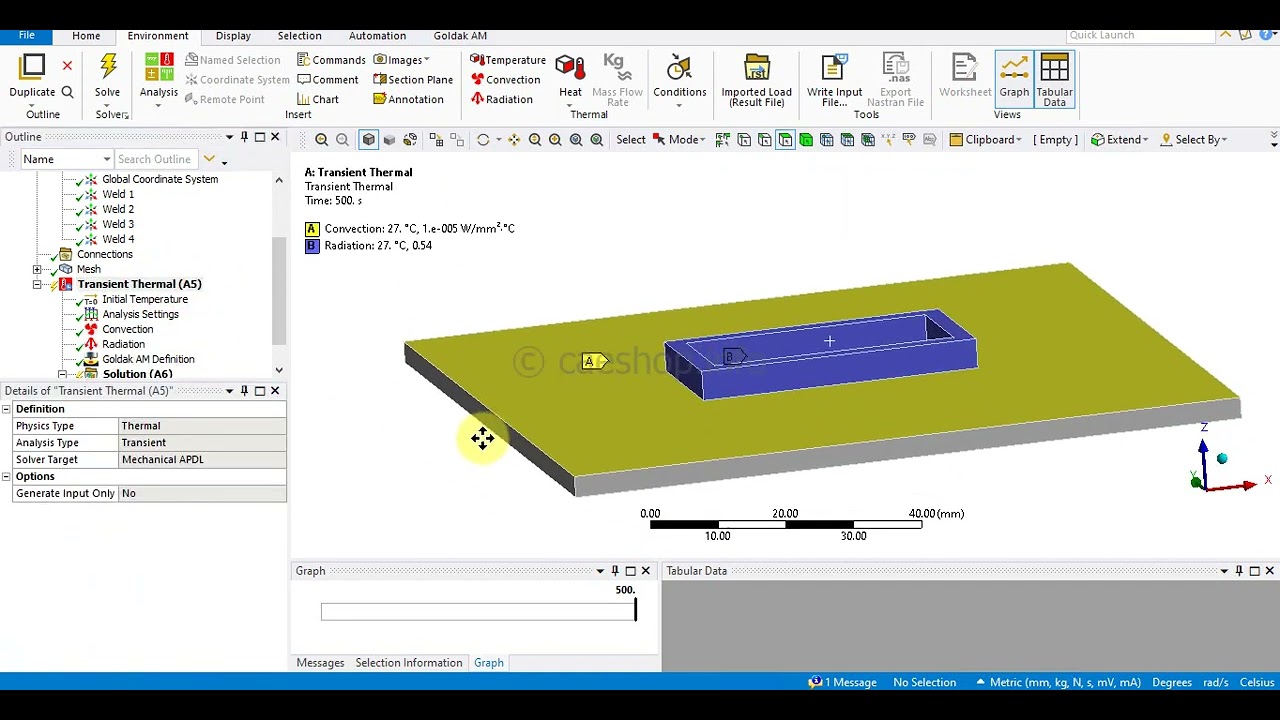Click Imported Load (Result File)
This screenshot has height=720, width=1280.
756,80
